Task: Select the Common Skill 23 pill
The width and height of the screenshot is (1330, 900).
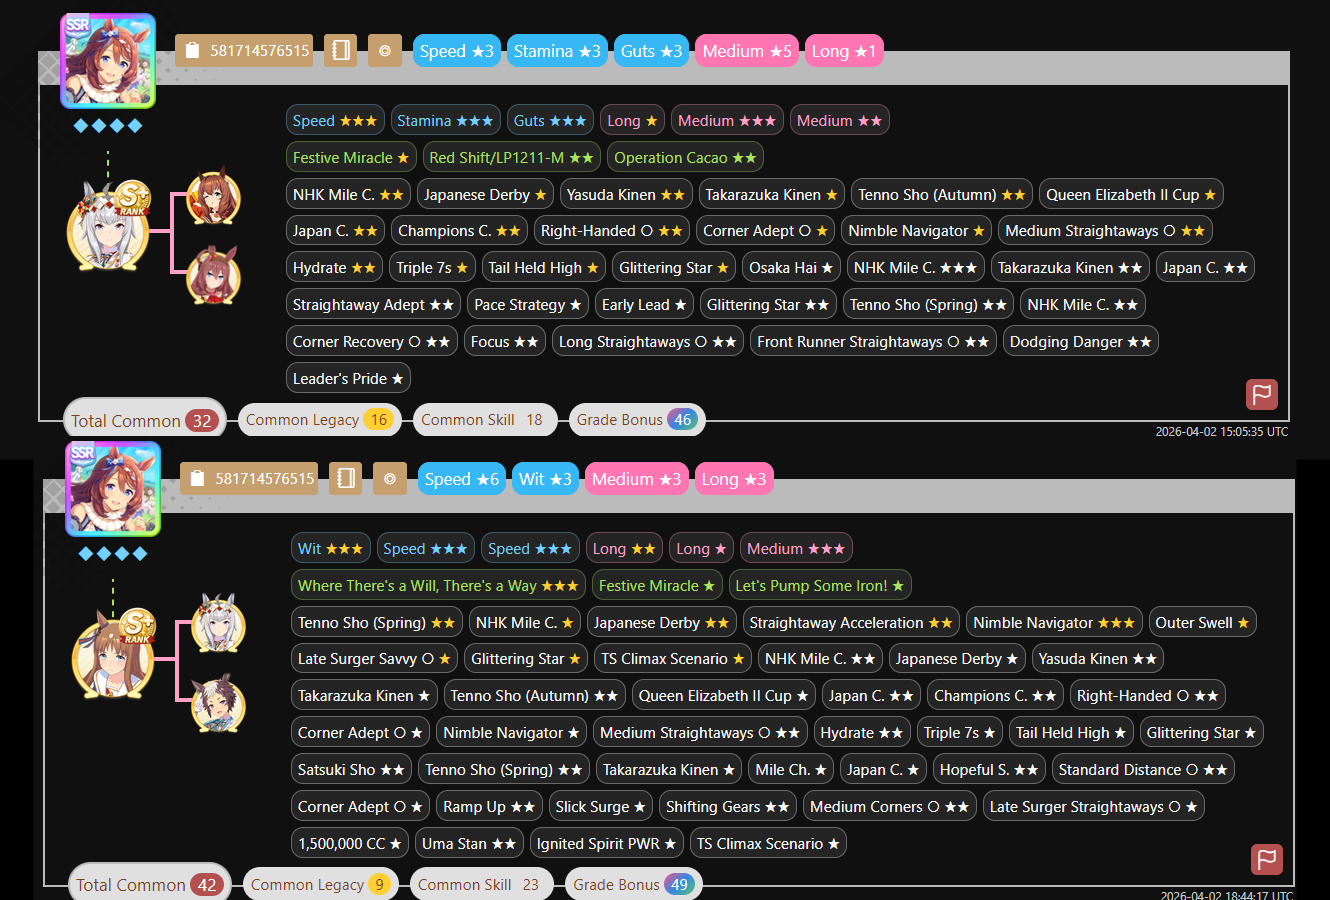Action: (x=481, y=884)
